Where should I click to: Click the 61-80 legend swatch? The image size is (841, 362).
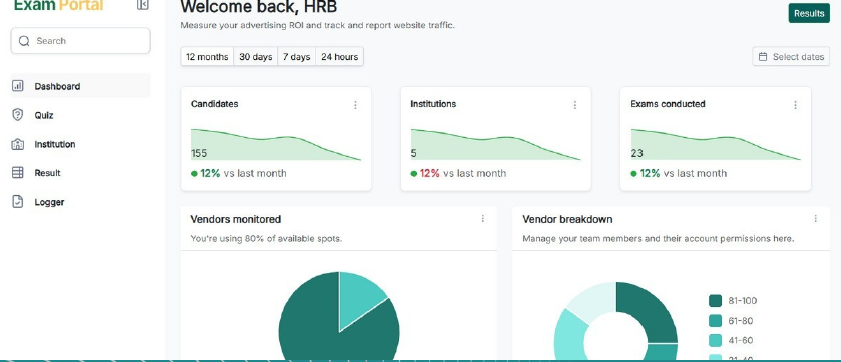click(x=715, y=321)
